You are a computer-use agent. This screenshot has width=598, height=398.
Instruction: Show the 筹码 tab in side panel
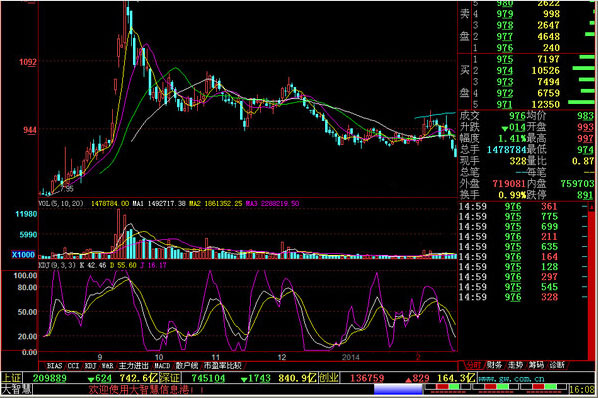[536, 365]
